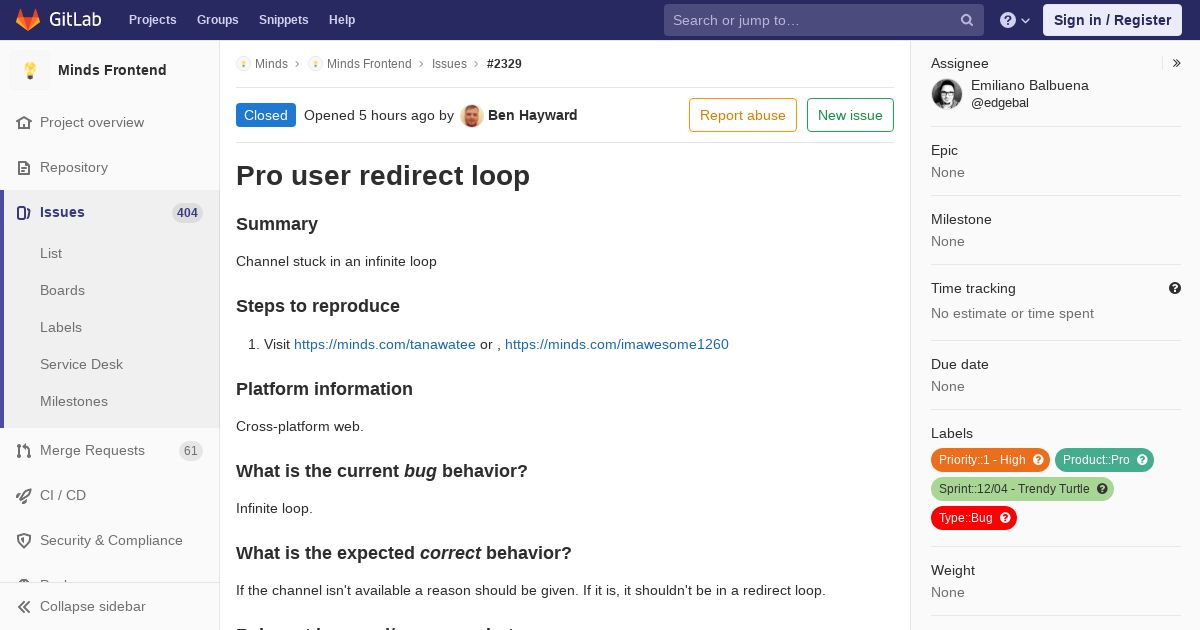Open the Snippets menu item
Screen dimensions: 1200x630
click(284, 20)
